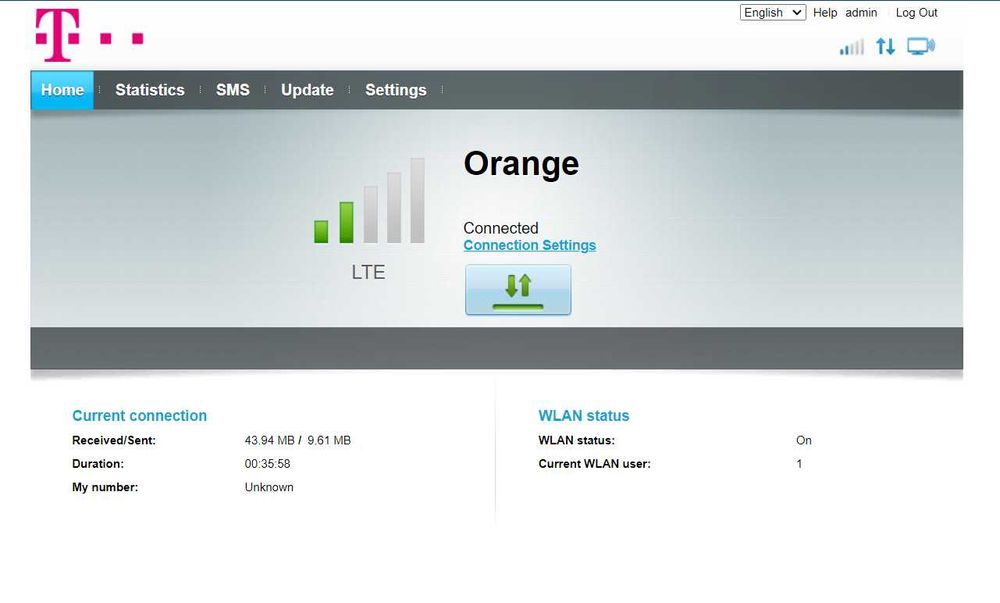Click the large LTE signal bars graphic

pyautogui.click(x=369, y=200)
